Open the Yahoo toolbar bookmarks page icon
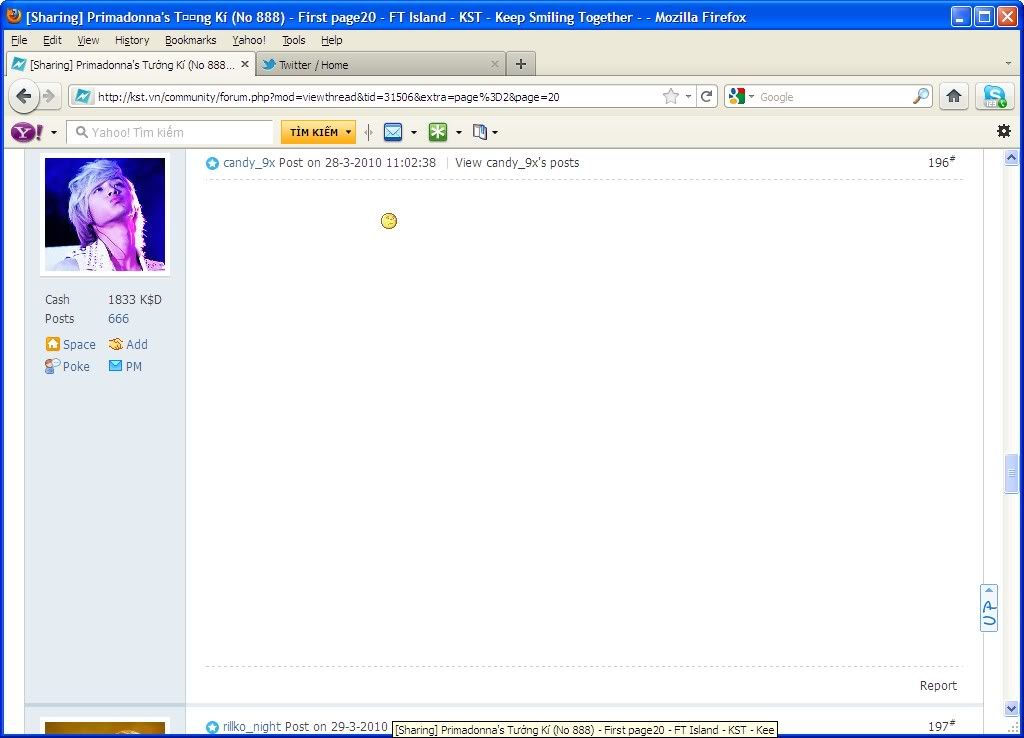Screen dimensions: 1024x738 tap(480, 132)
